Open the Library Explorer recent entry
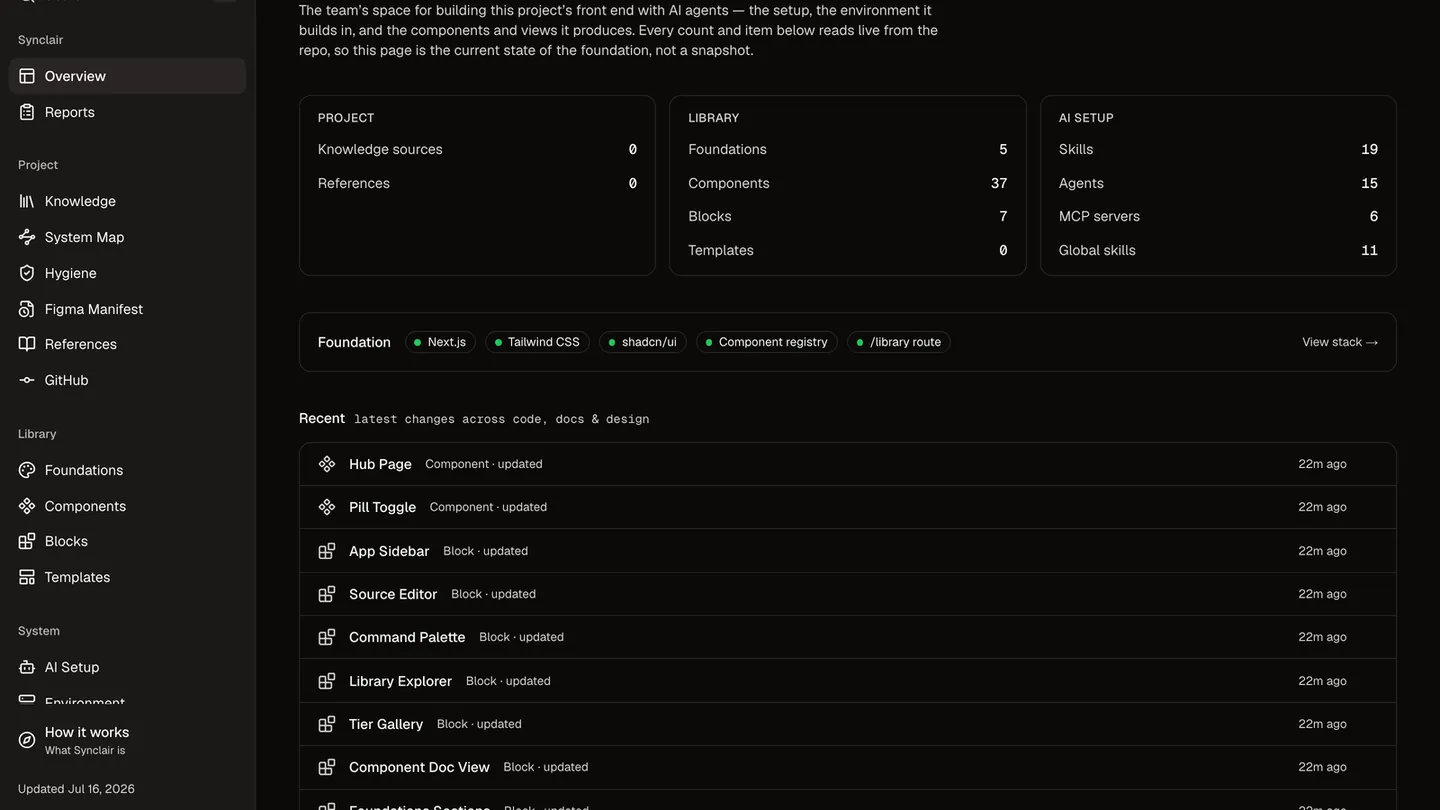Screen dimensions: 1440x810 (848, 681)
